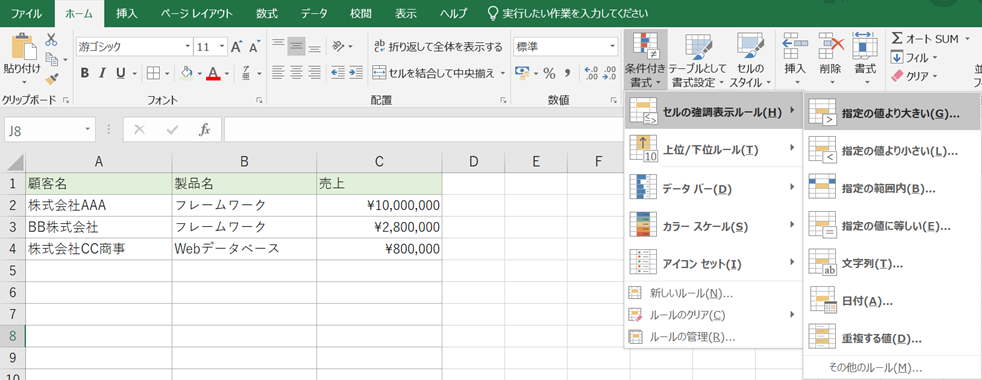The height and width of the screenshot is (380, 982).
Task: Open 上位/下位ルール(T) submenu
Action: 713,150
